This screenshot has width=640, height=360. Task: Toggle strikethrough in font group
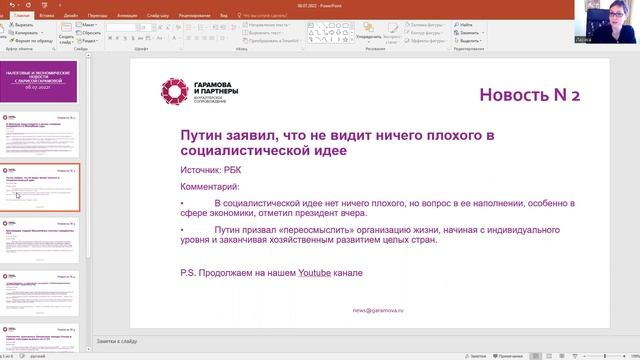[x=140, y=38]
